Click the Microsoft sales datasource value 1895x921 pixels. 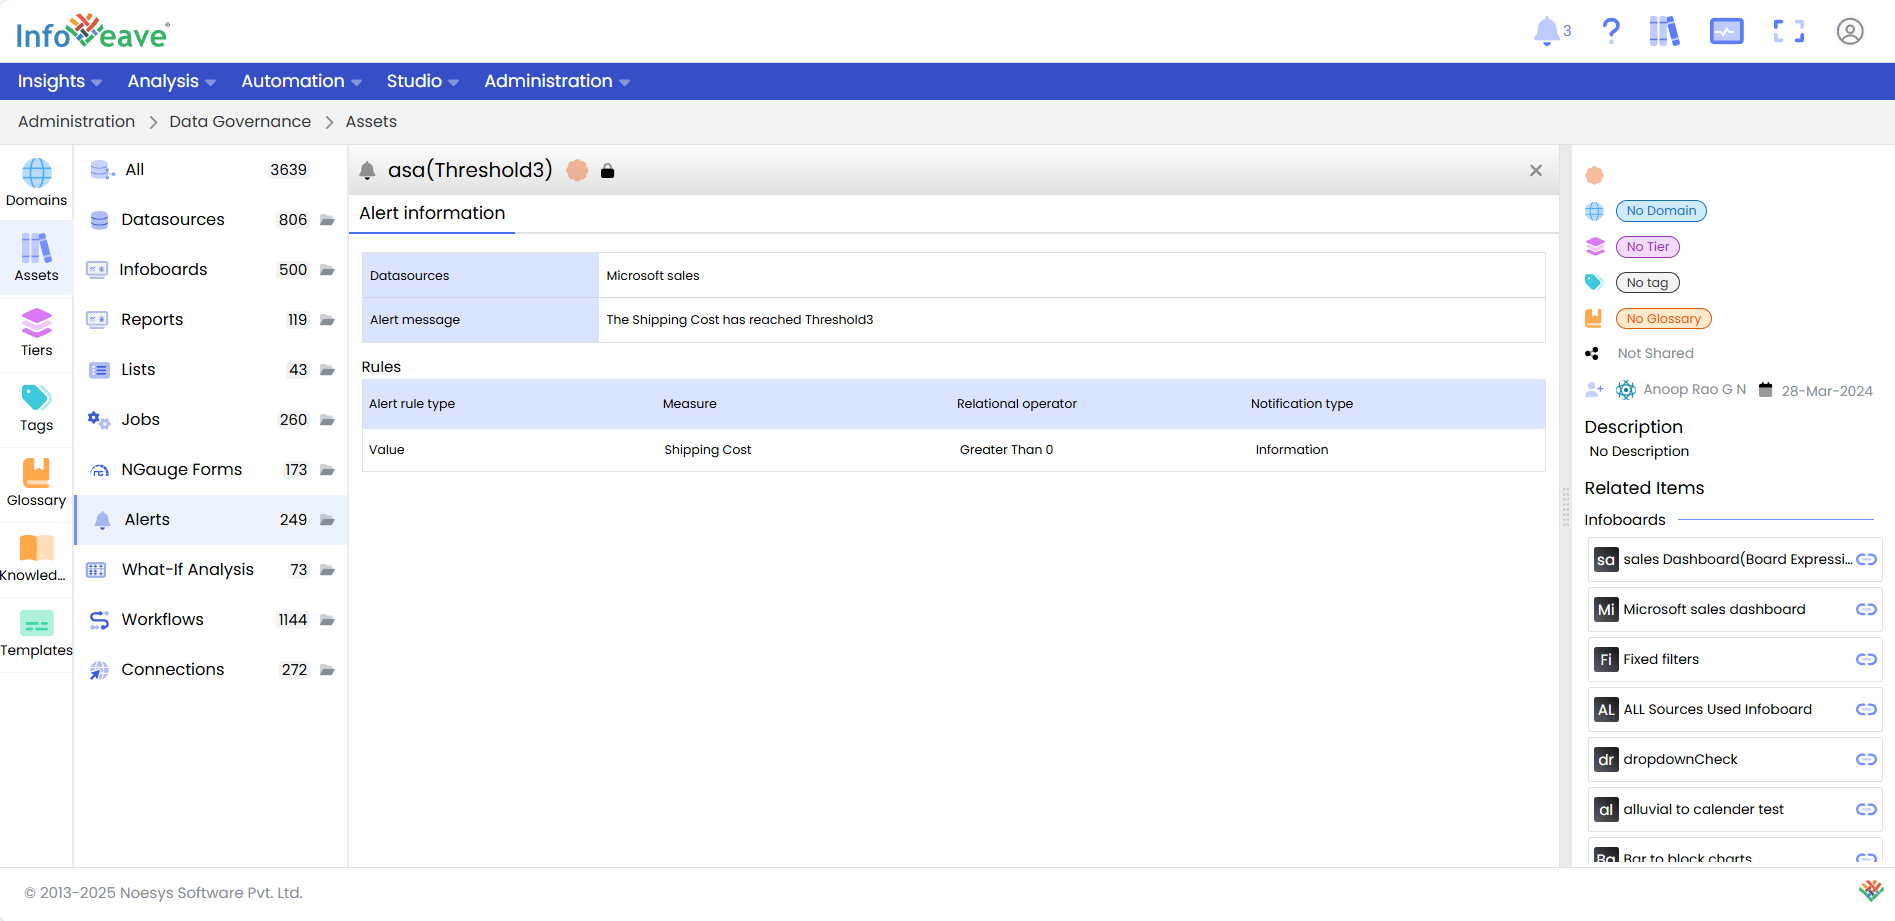(x=653, y=276)
